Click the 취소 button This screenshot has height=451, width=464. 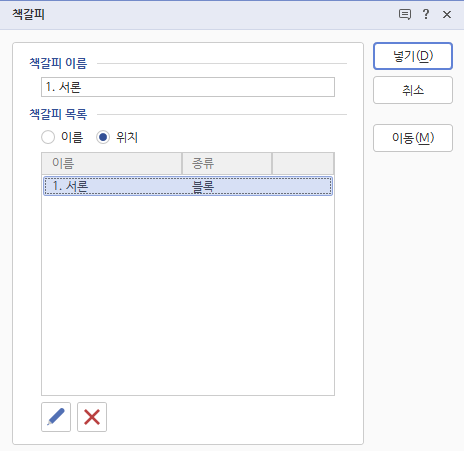coord(413,90)
